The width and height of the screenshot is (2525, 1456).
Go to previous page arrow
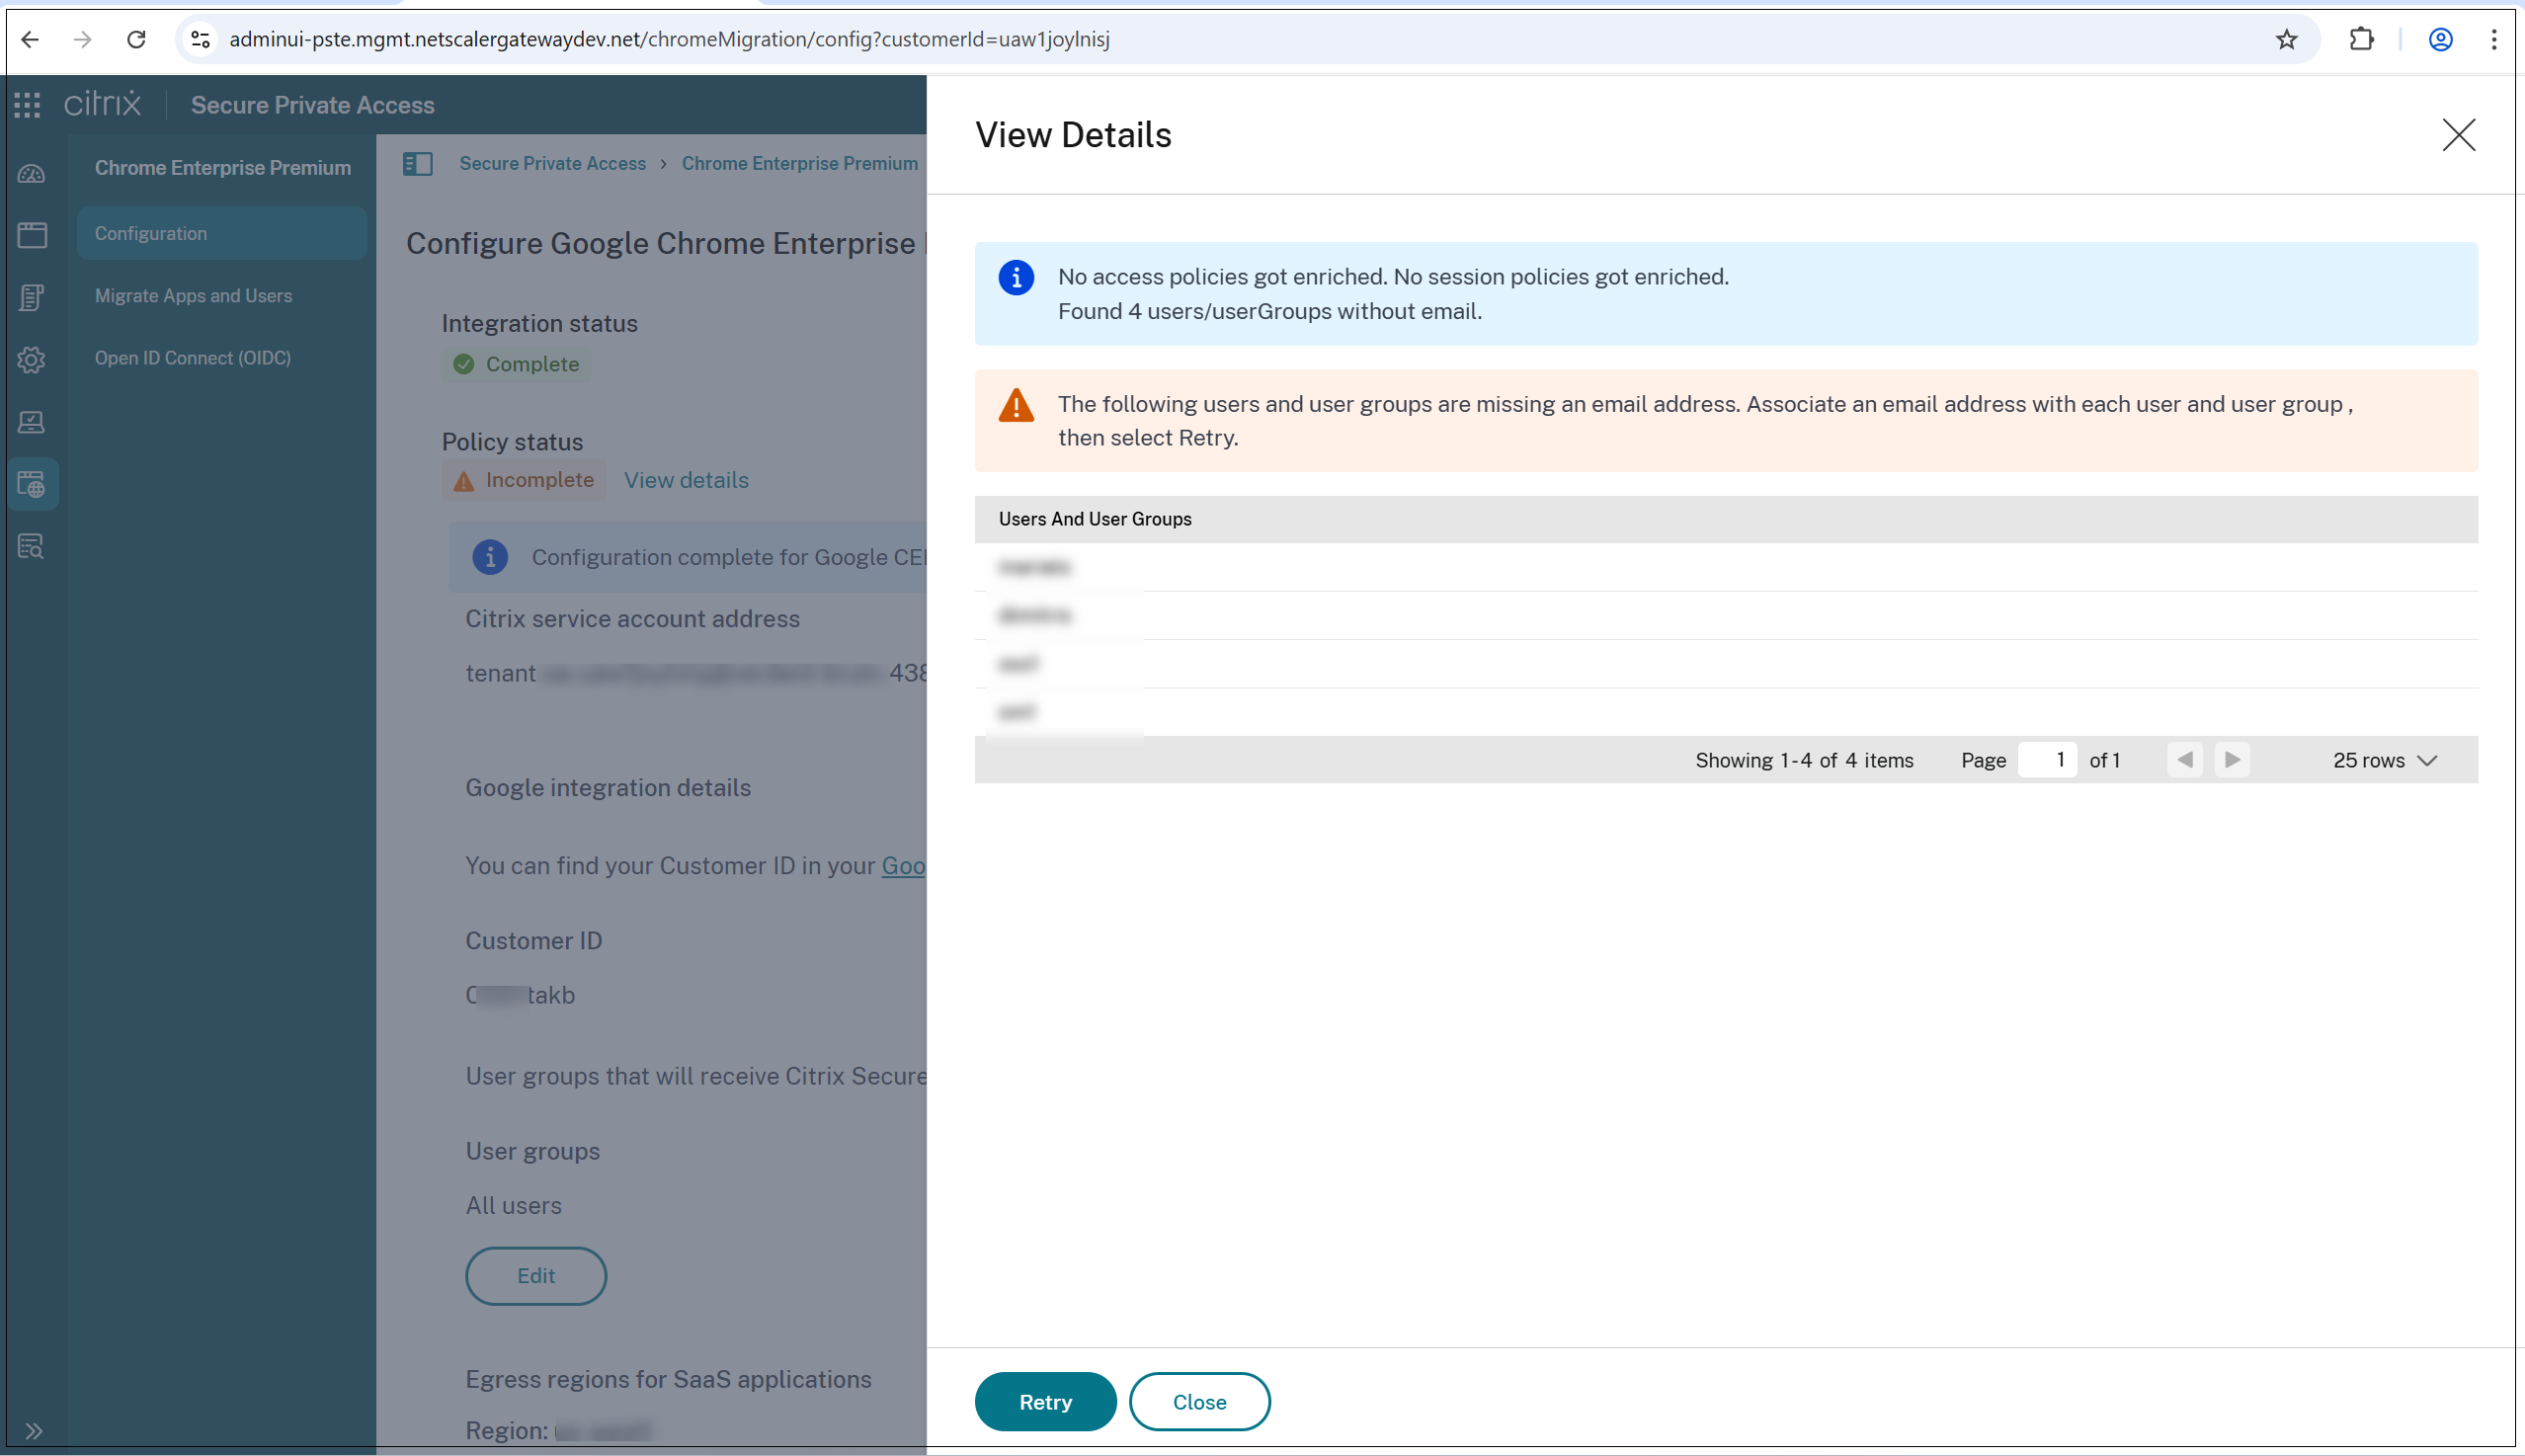2184,760
